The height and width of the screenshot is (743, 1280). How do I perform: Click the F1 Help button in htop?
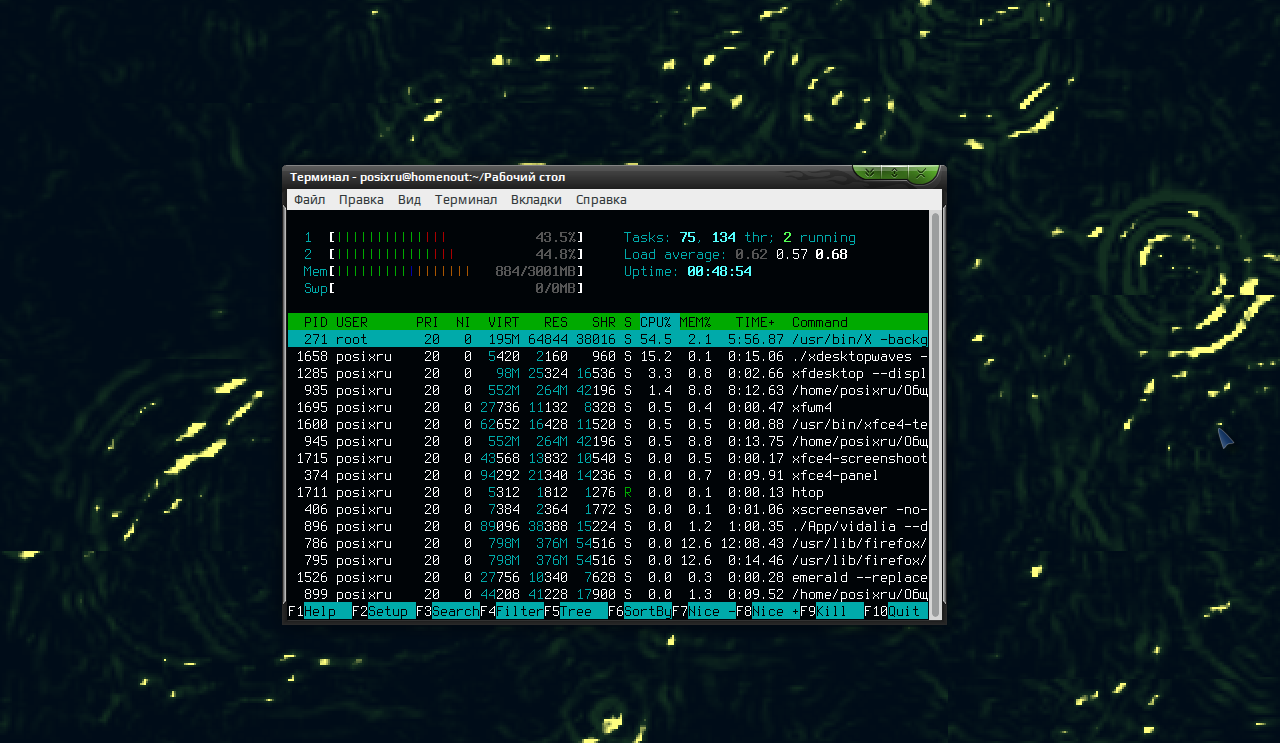[x=320, y=611]
